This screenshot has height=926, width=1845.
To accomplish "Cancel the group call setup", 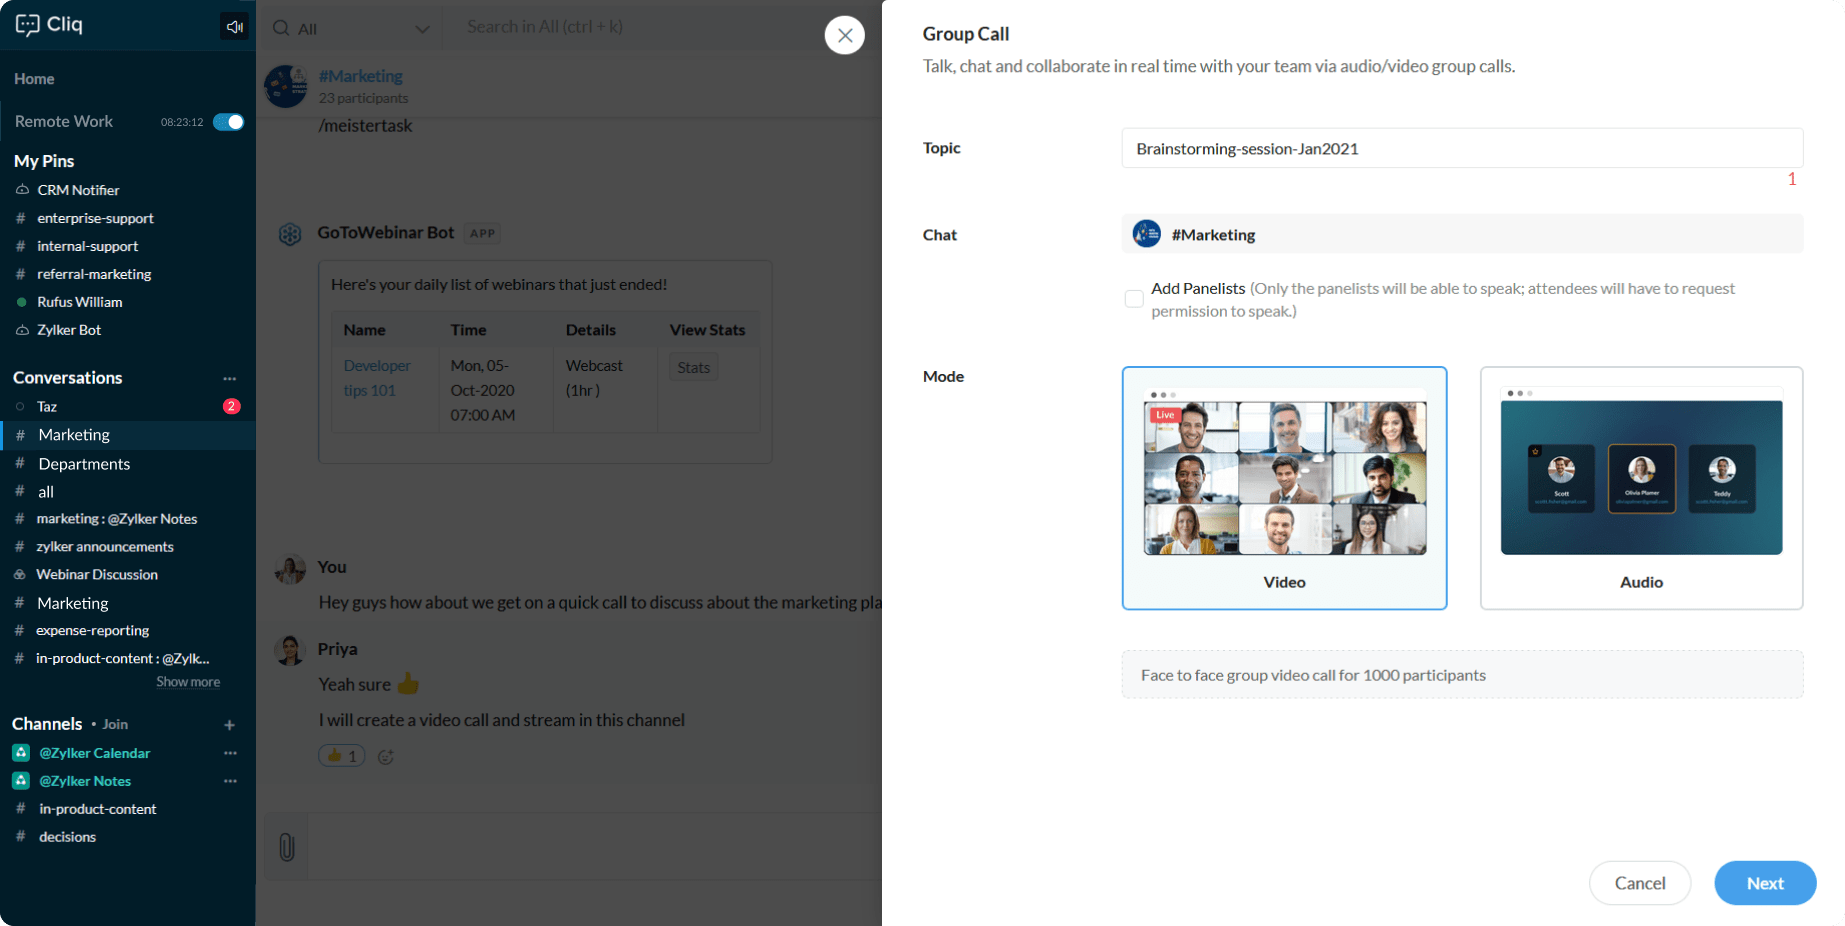I will 1640,883.
